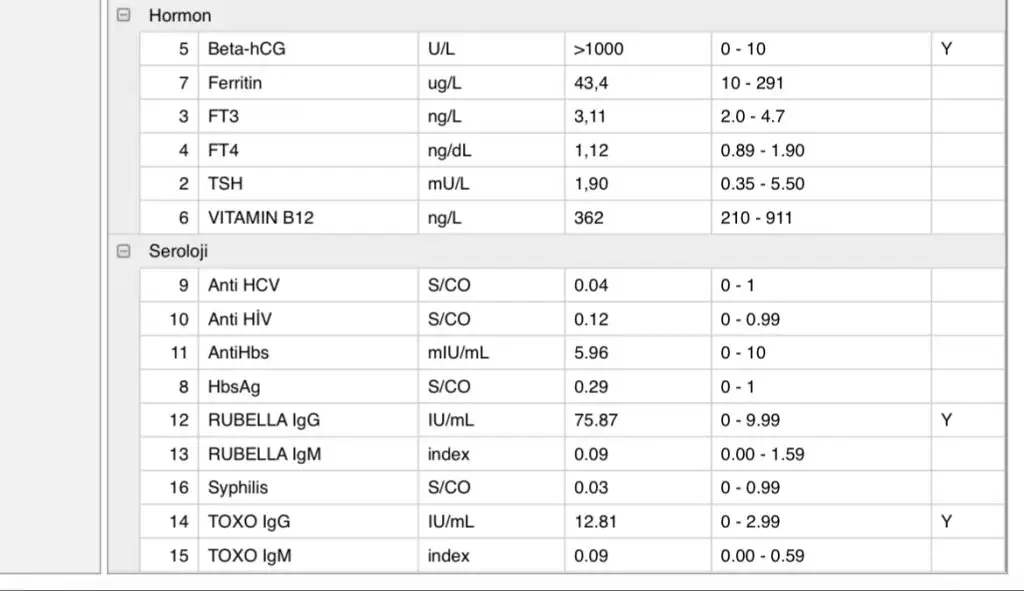Screen dimensions: 1024x591
Task: Click the HbsAg test name
Action: click(234, 387)
